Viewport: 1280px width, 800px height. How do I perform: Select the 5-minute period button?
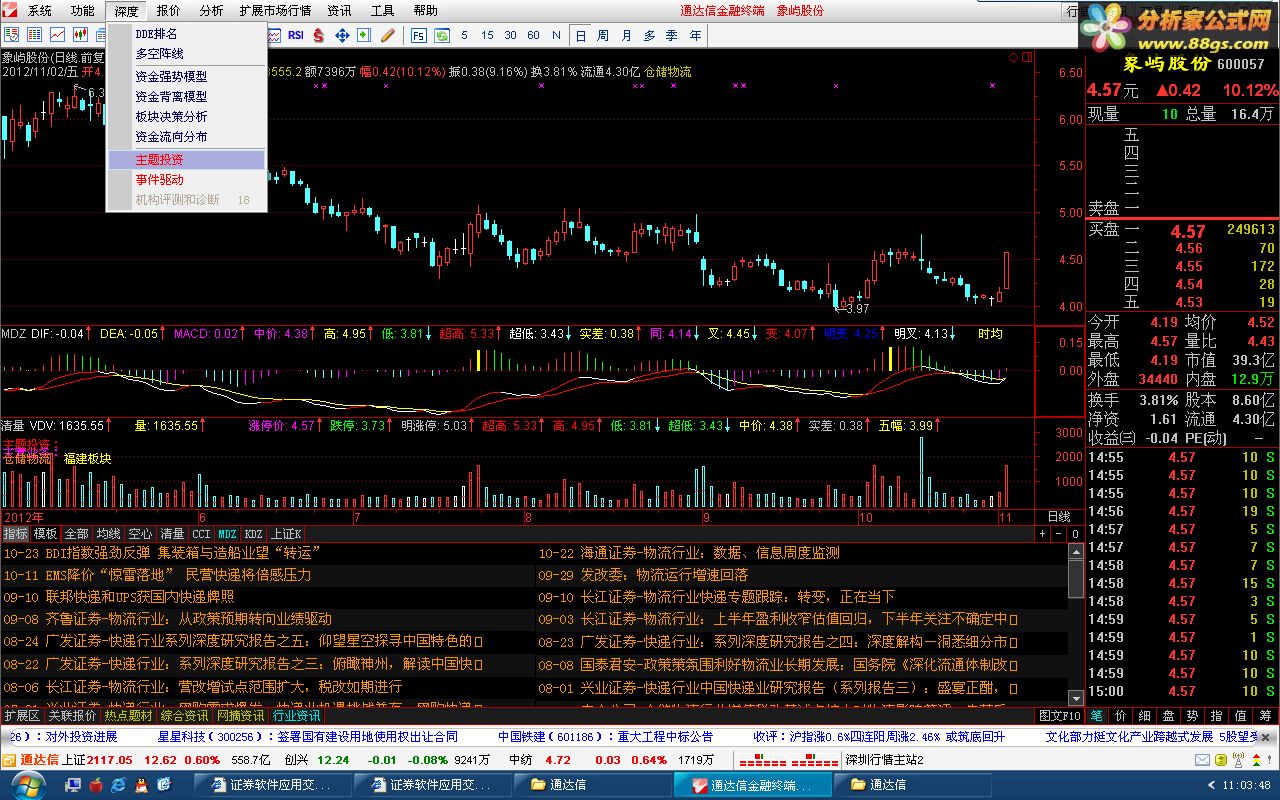tap(464, 35)
